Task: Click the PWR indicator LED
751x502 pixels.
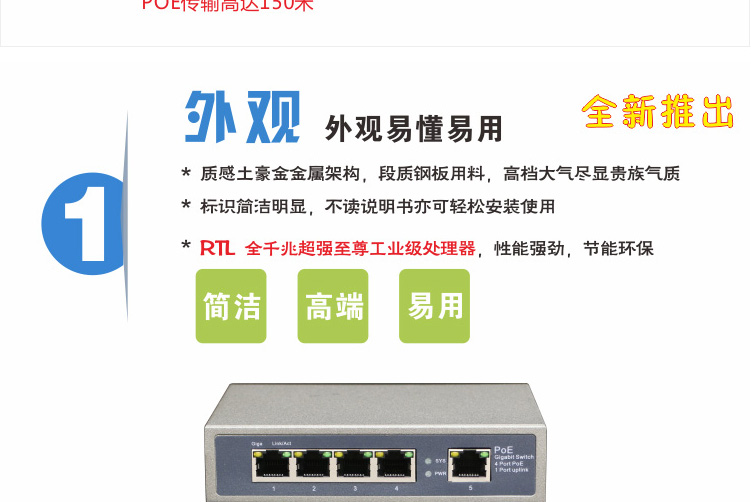Action: click(x=429, y=474)
